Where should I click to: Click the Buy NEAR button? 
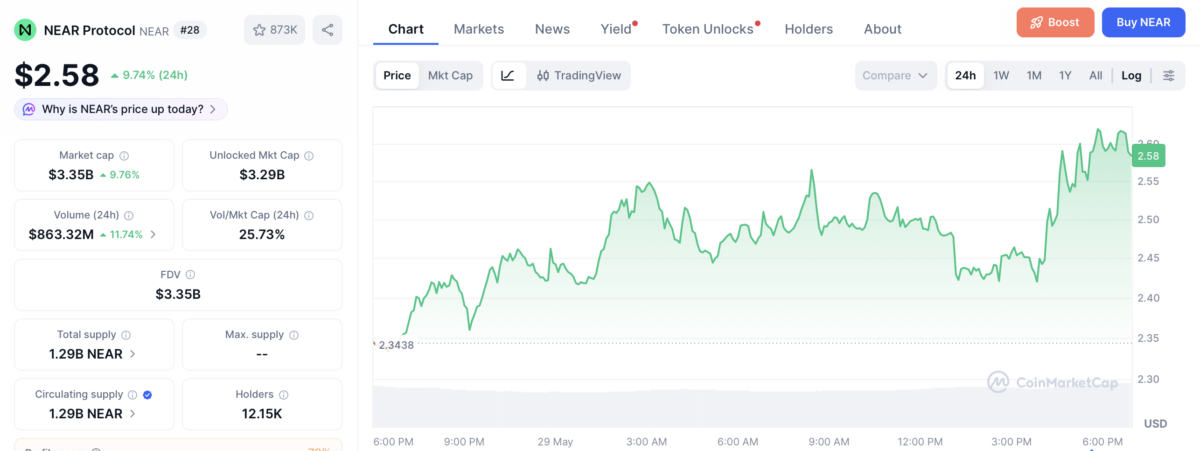coord(1143,22)
